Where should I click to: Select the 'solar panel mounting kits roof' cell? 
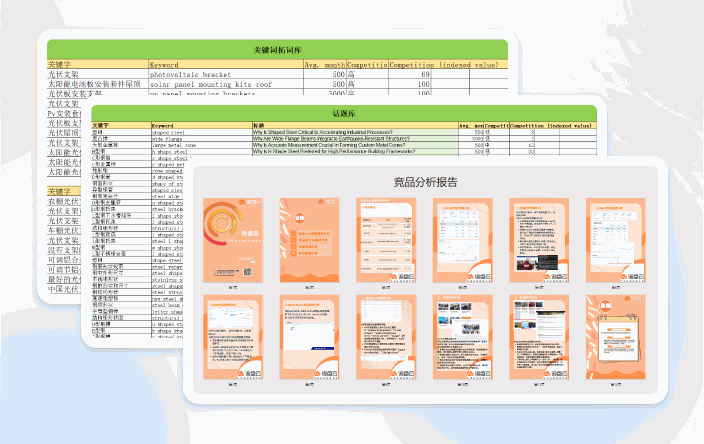coord(226,84)
